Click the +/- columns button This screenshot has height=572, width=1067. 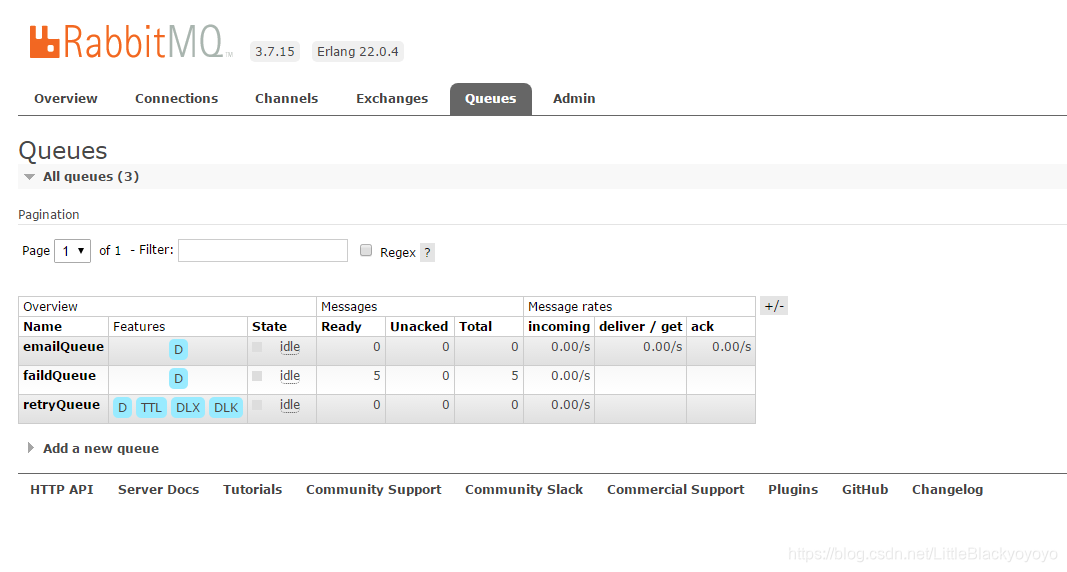click(x=774, y=306)
